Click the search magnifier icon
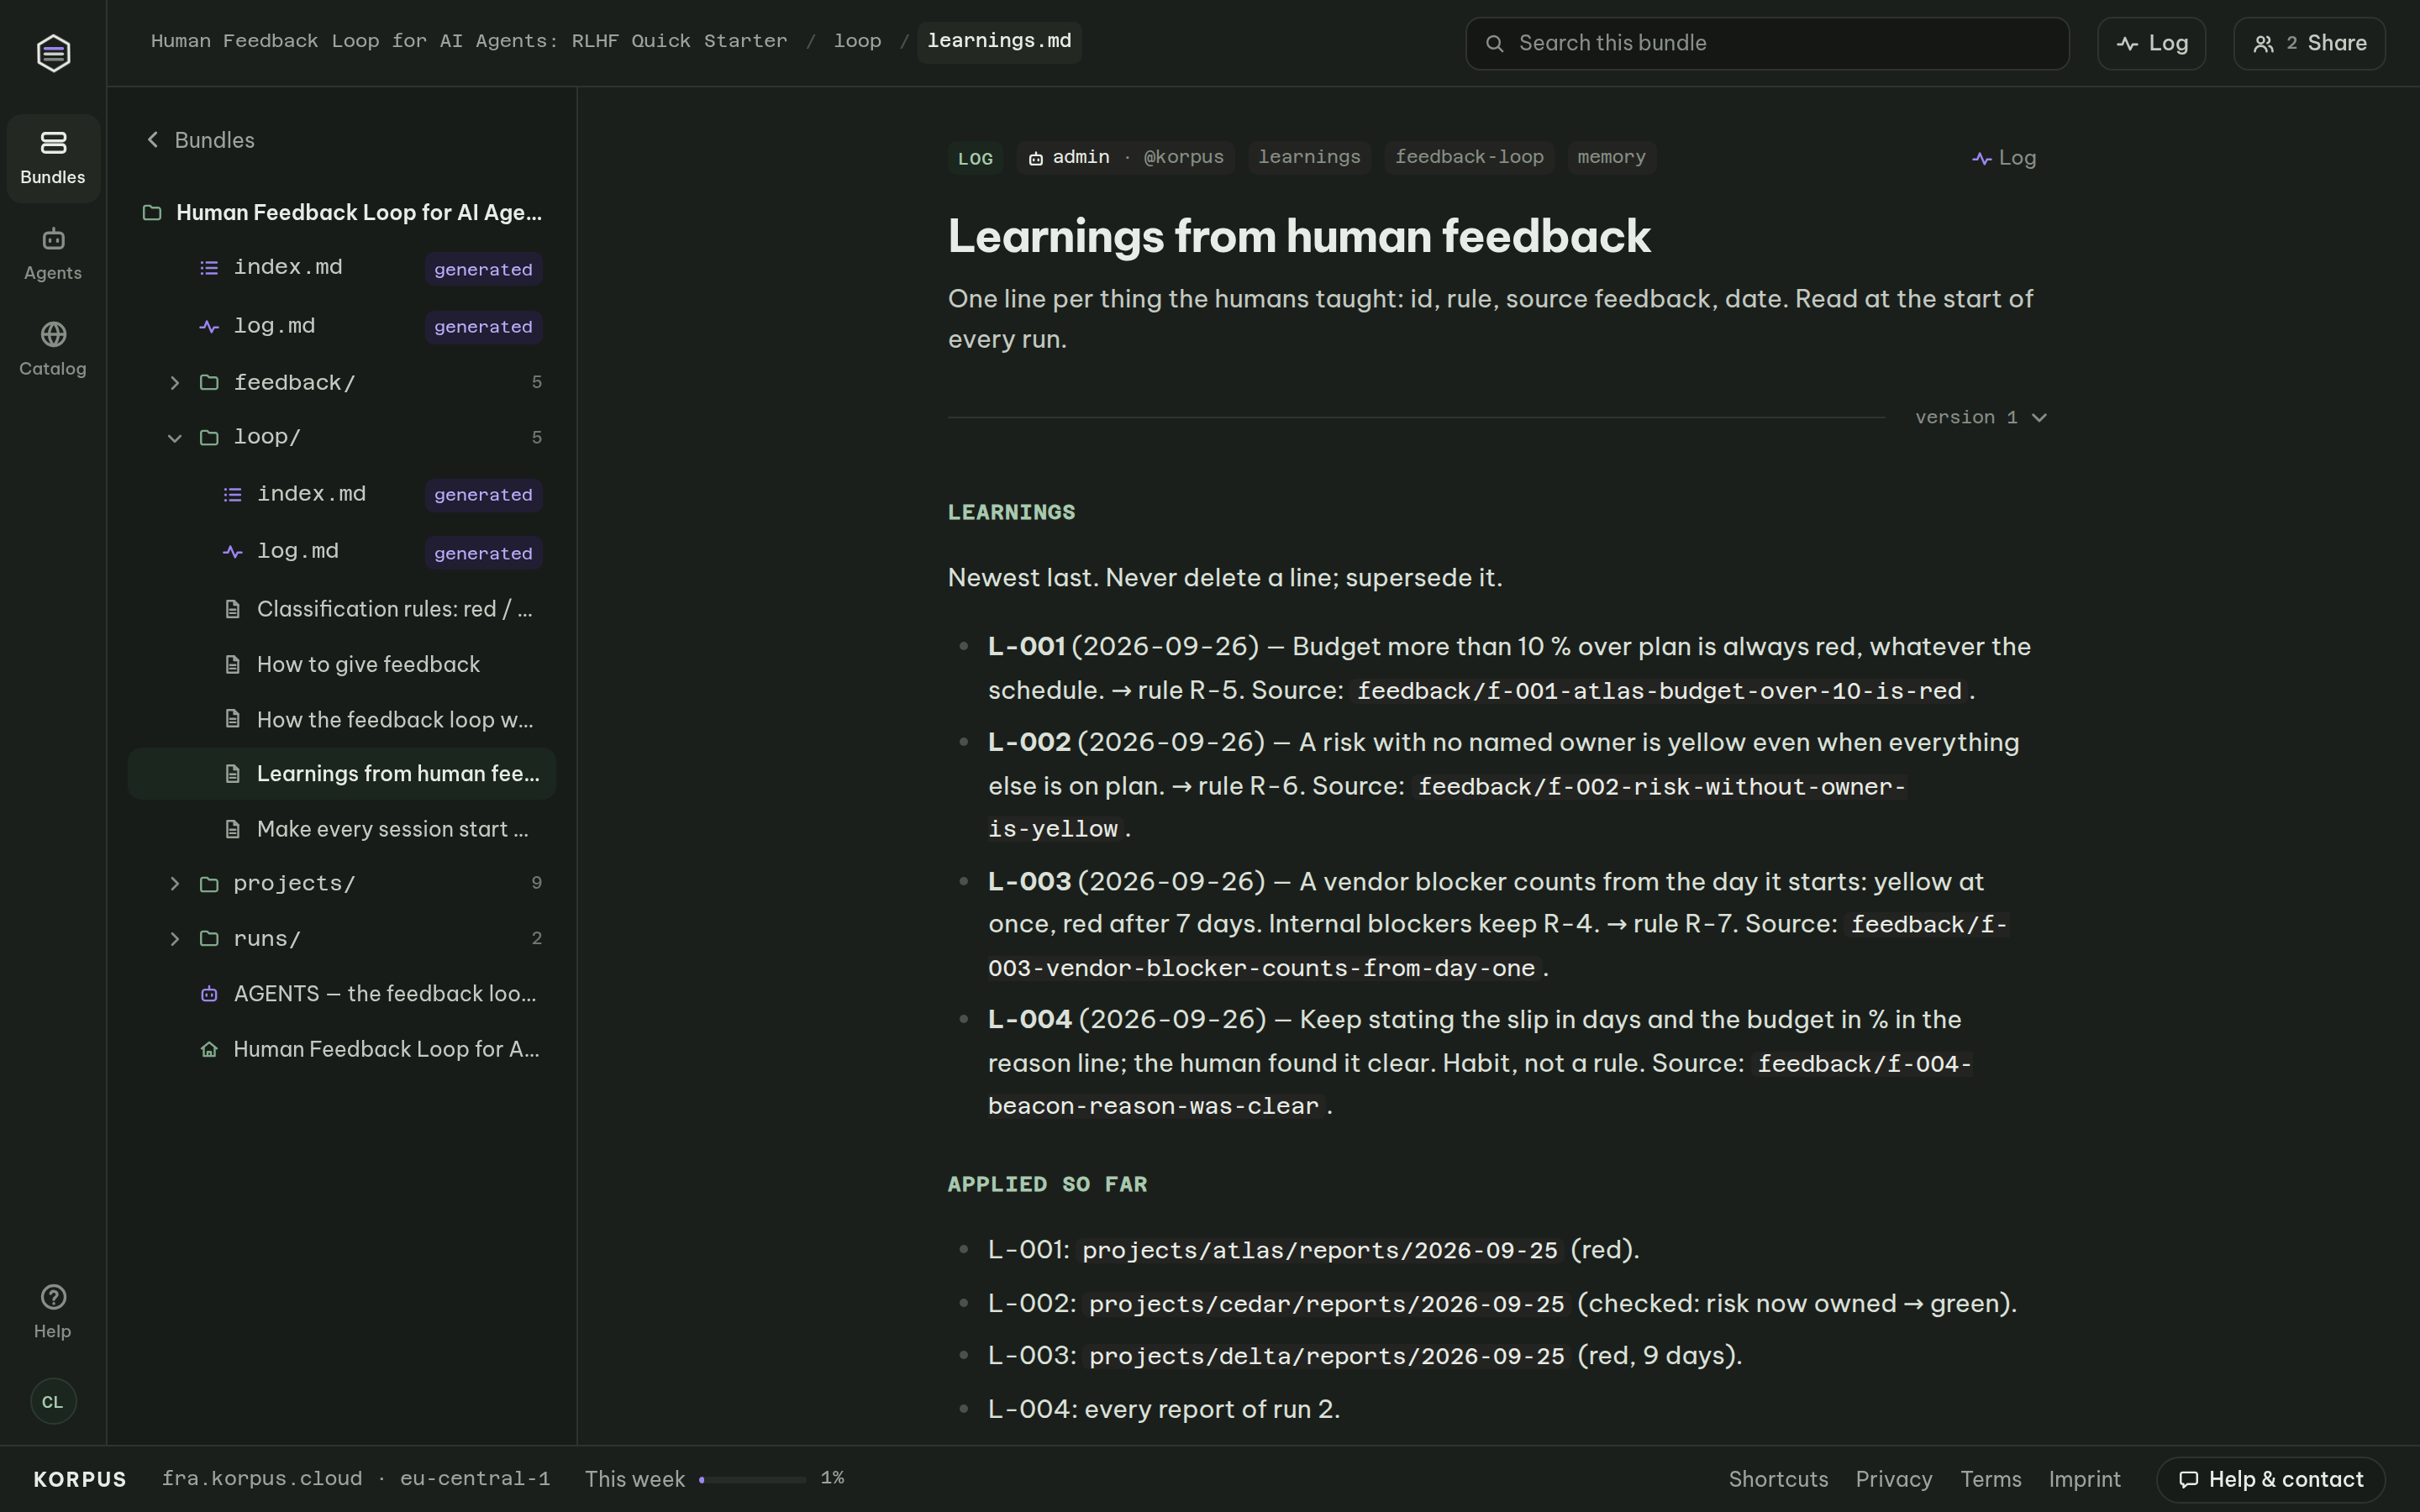This screenshot has height=1512, width=2420. [1494, 43]
